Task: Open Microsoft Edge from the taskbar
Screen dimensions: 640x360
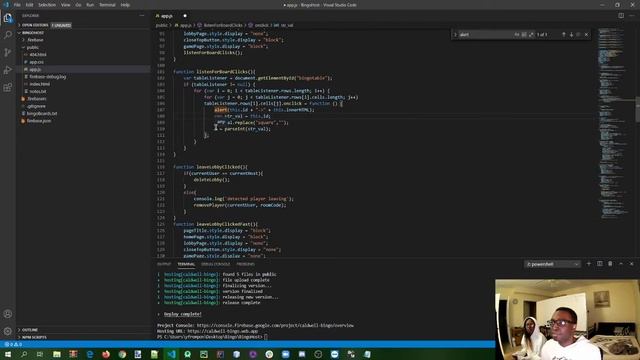Action: point(89,354)
